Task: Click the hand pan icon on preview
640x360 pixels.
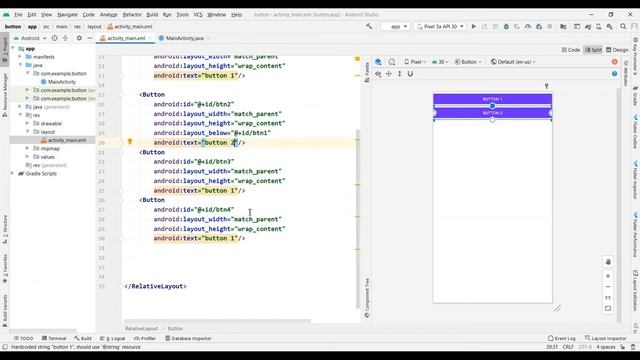Action: click(608, 262)
